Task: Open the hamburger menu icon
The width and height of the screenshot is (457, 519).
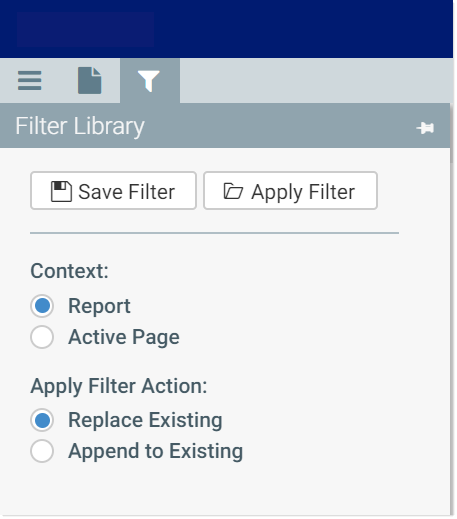Action: tap(30, 80)
